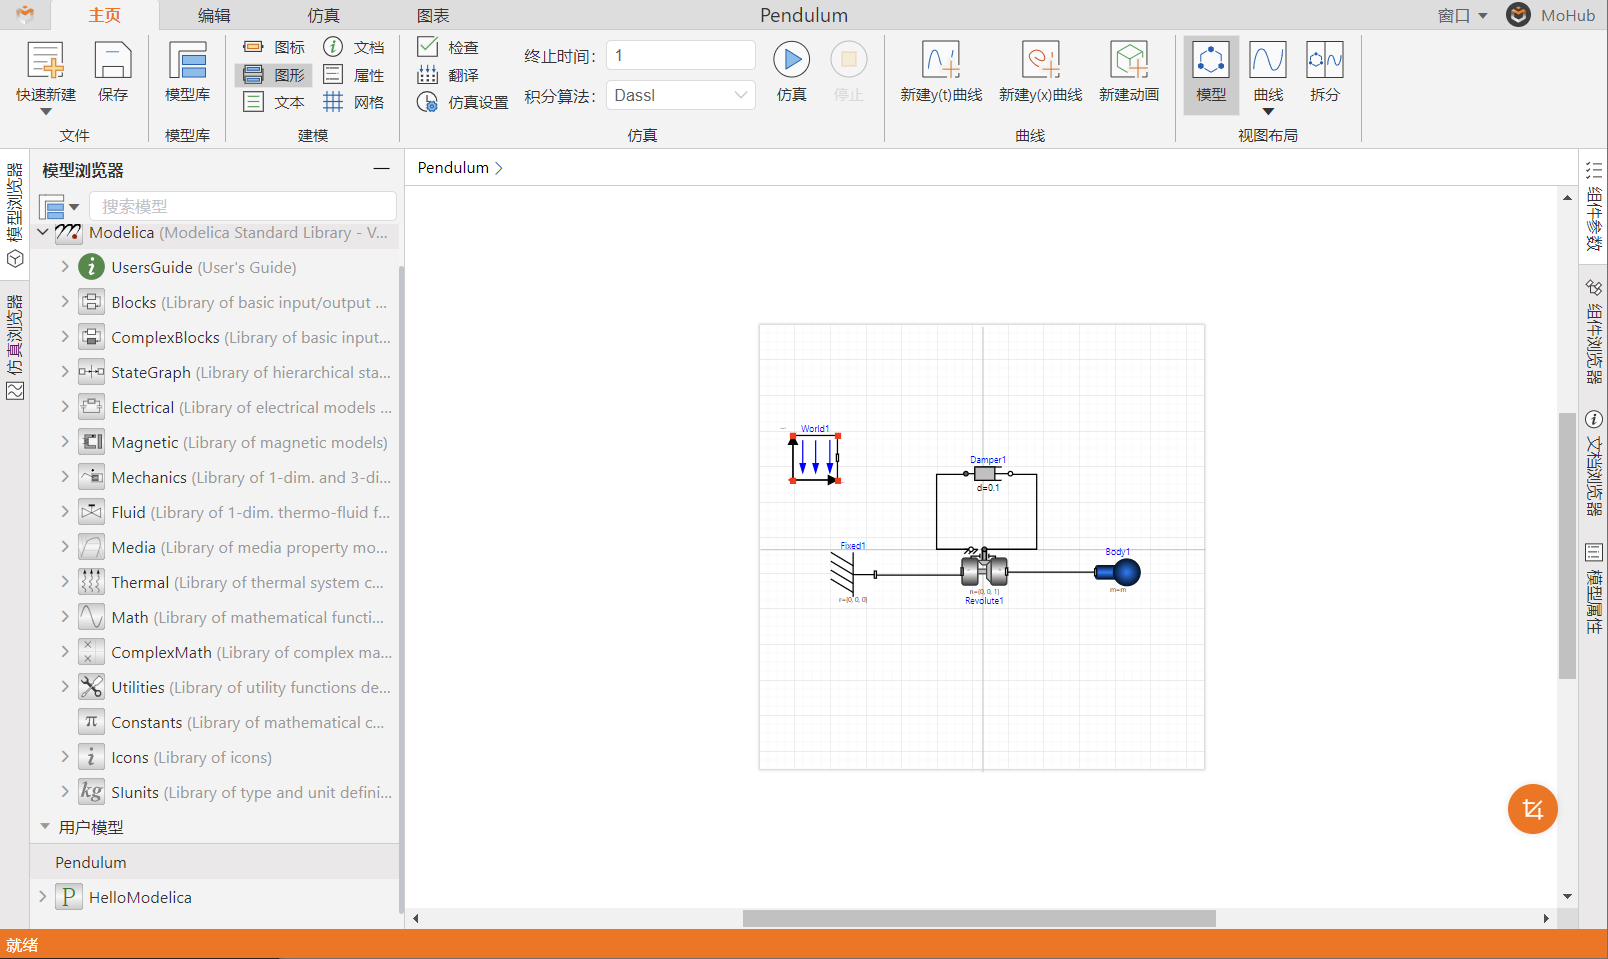The image size is (1608, 959).
Task: Collapse the User Models (用户模型) section
Action: pos(45,827)
